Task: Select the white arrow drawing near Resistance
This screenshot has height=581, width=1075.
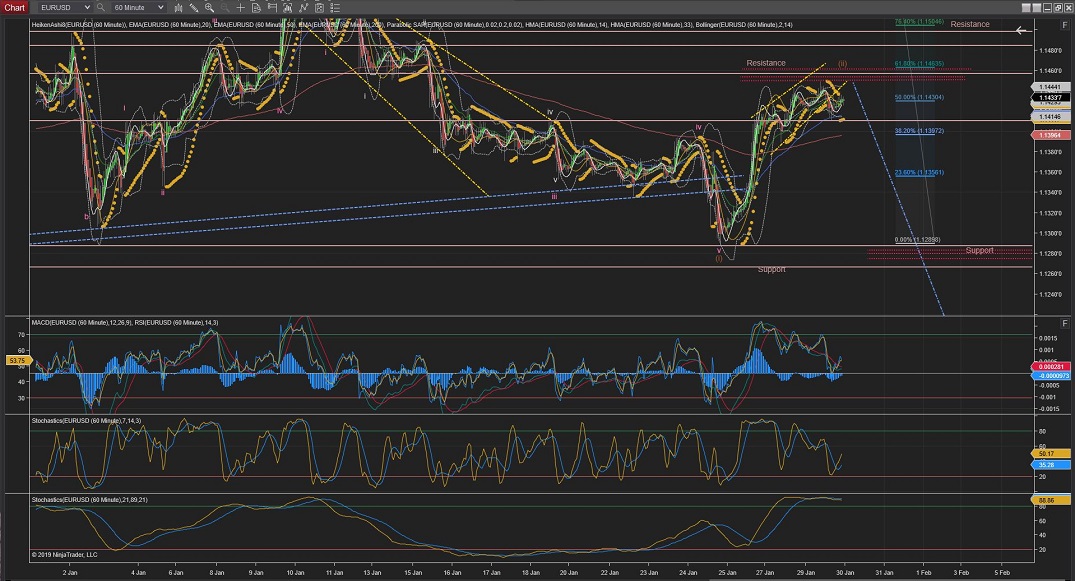Action: point(1022,30)
